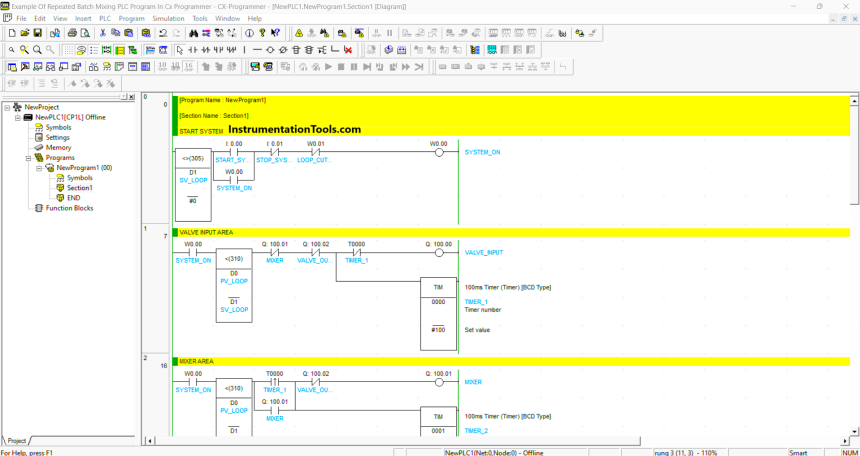Image resolution: width=860 pixels, height=456 pixels.
Task: Click the About information icon
Action: 249,33
